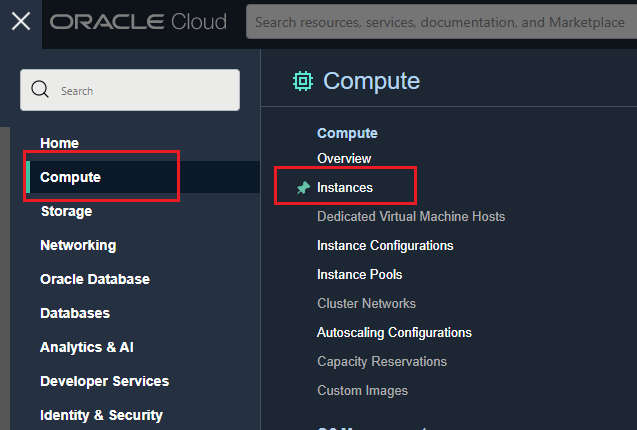Image resolution: width=637 pixels, height=430 pixels.
Task: Click the Compute section subheading
Action: (x=347, y=133)
